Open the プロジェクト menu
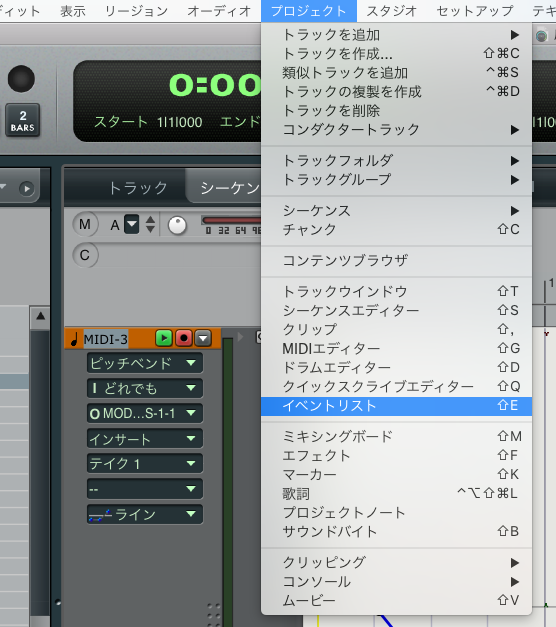Viewport: 556px width, 627px height. (x=309, y=11)
